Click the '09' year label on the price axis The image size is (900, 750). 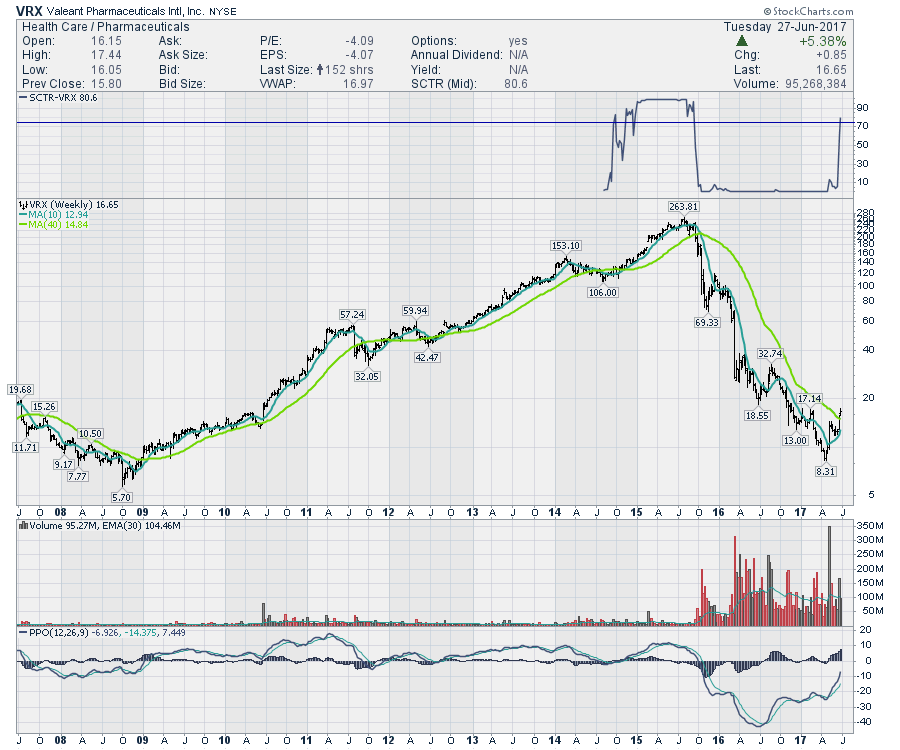coord(142,512)
